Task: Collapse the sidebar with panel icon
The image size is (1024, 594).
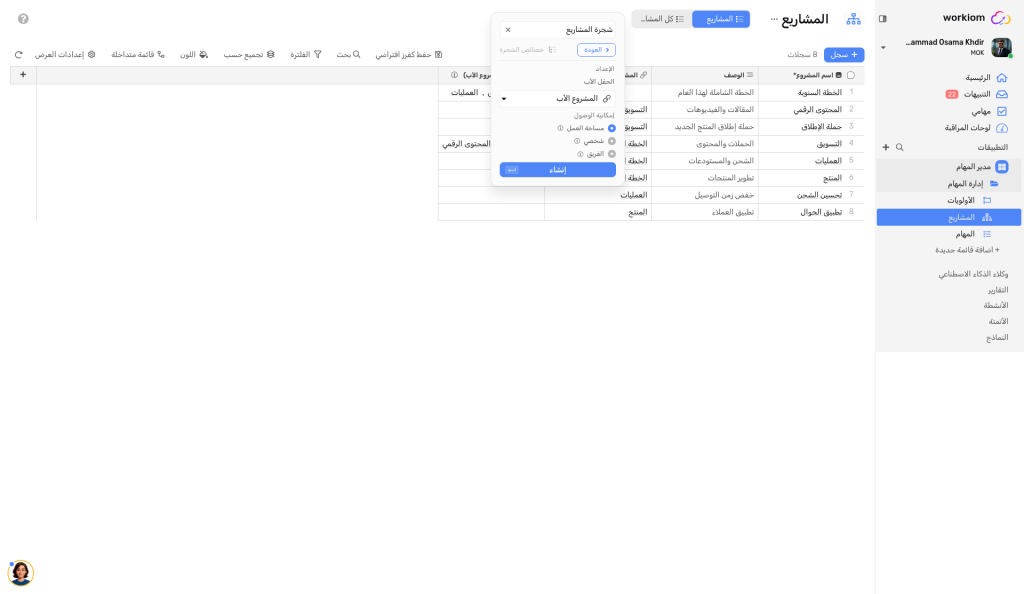Action: point(883,19)
